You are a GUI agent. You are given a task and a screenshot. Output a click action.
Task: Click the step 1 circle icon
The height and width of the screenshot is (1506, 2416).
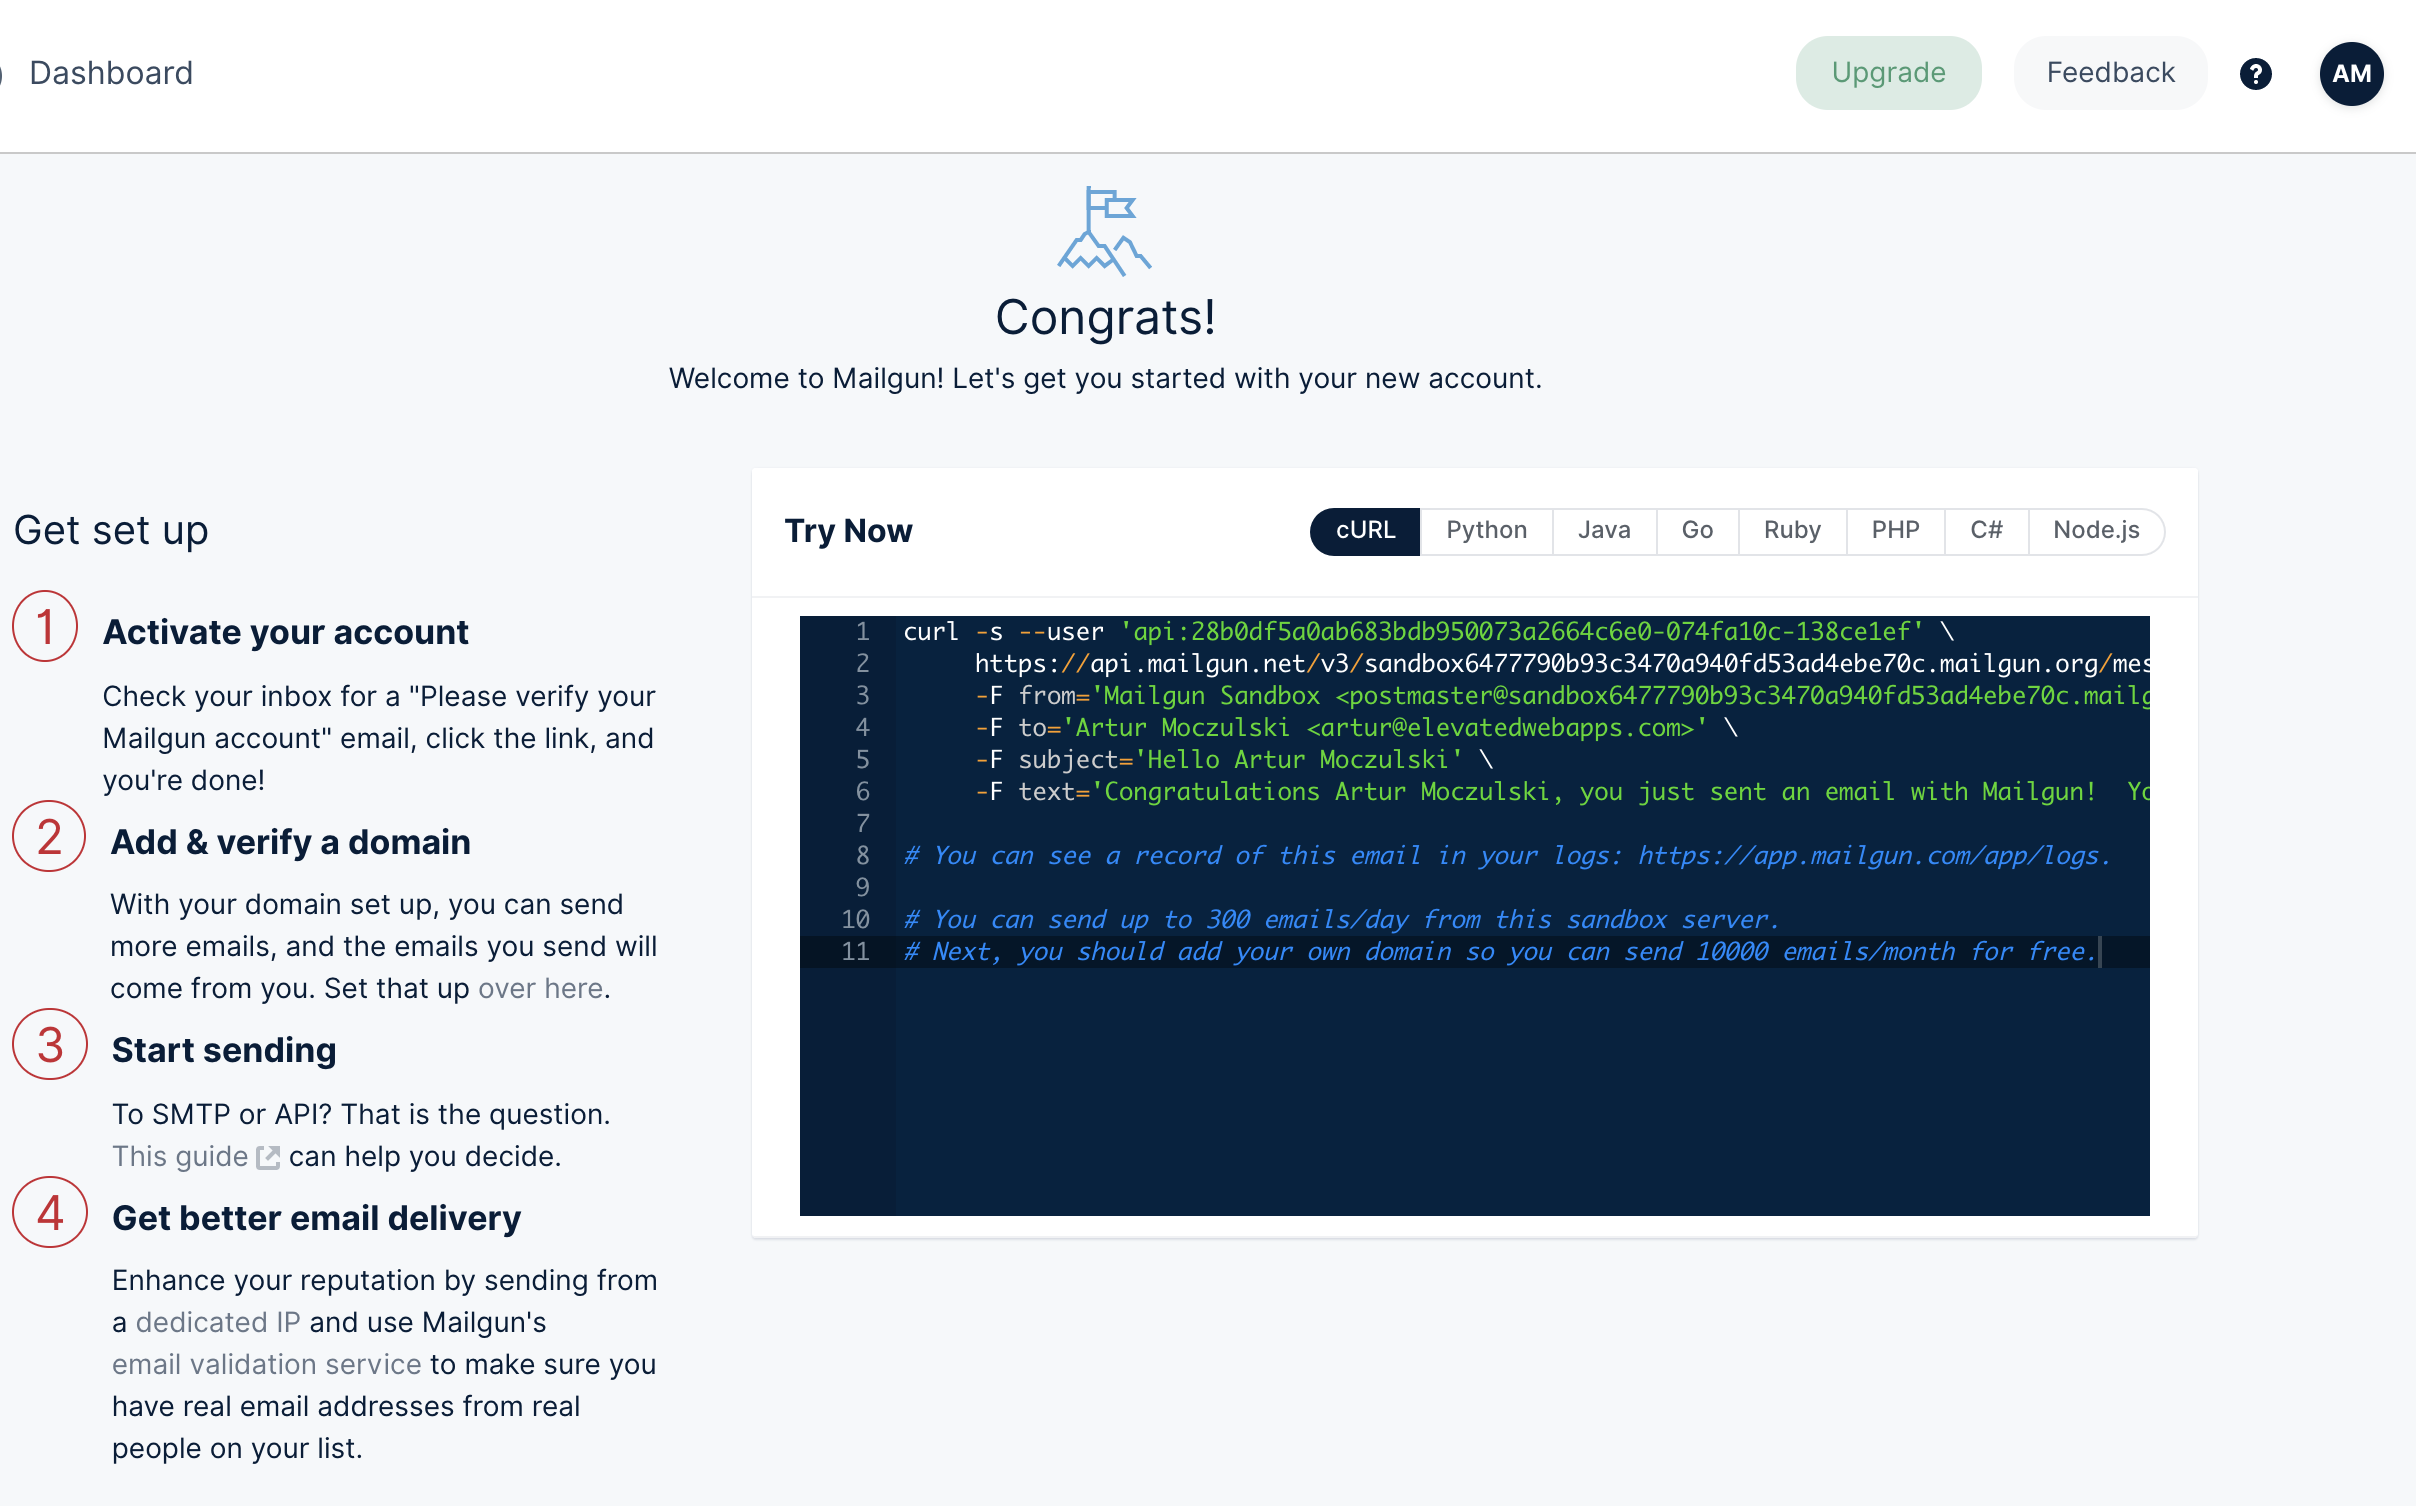(x=45, y=627)
